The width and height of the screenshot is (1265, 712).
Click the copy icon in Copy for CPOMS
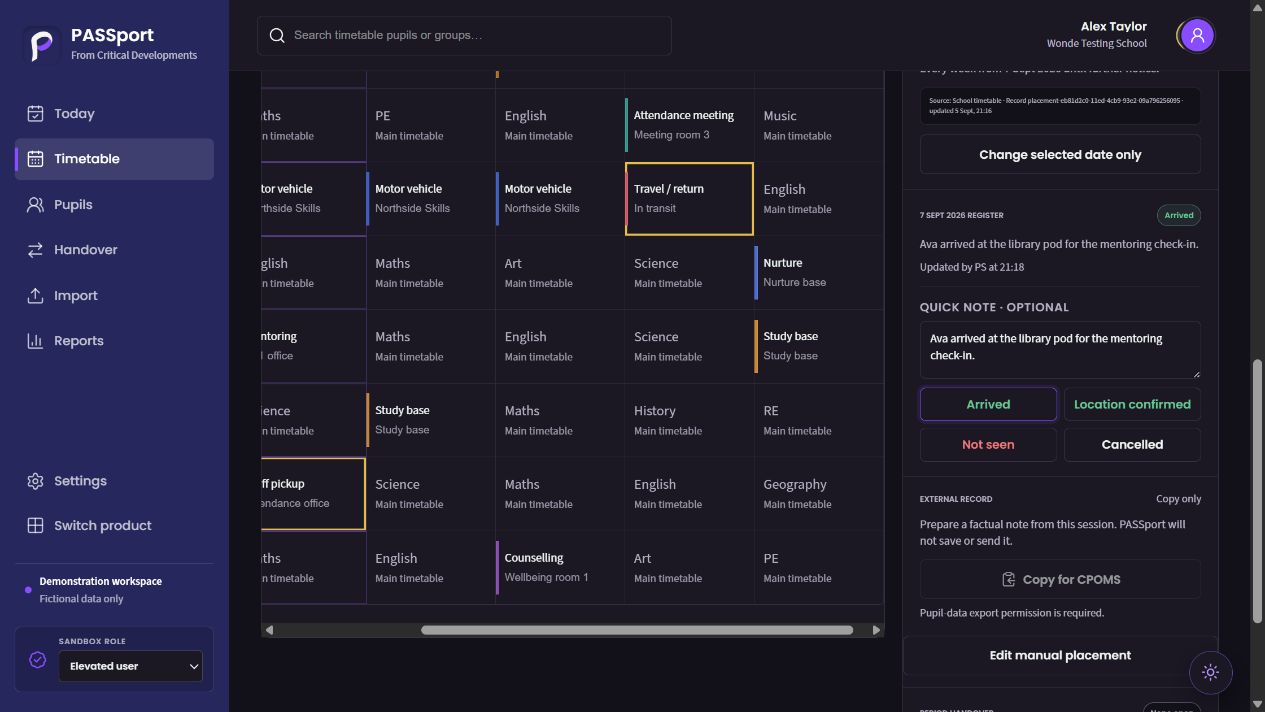1009,580
